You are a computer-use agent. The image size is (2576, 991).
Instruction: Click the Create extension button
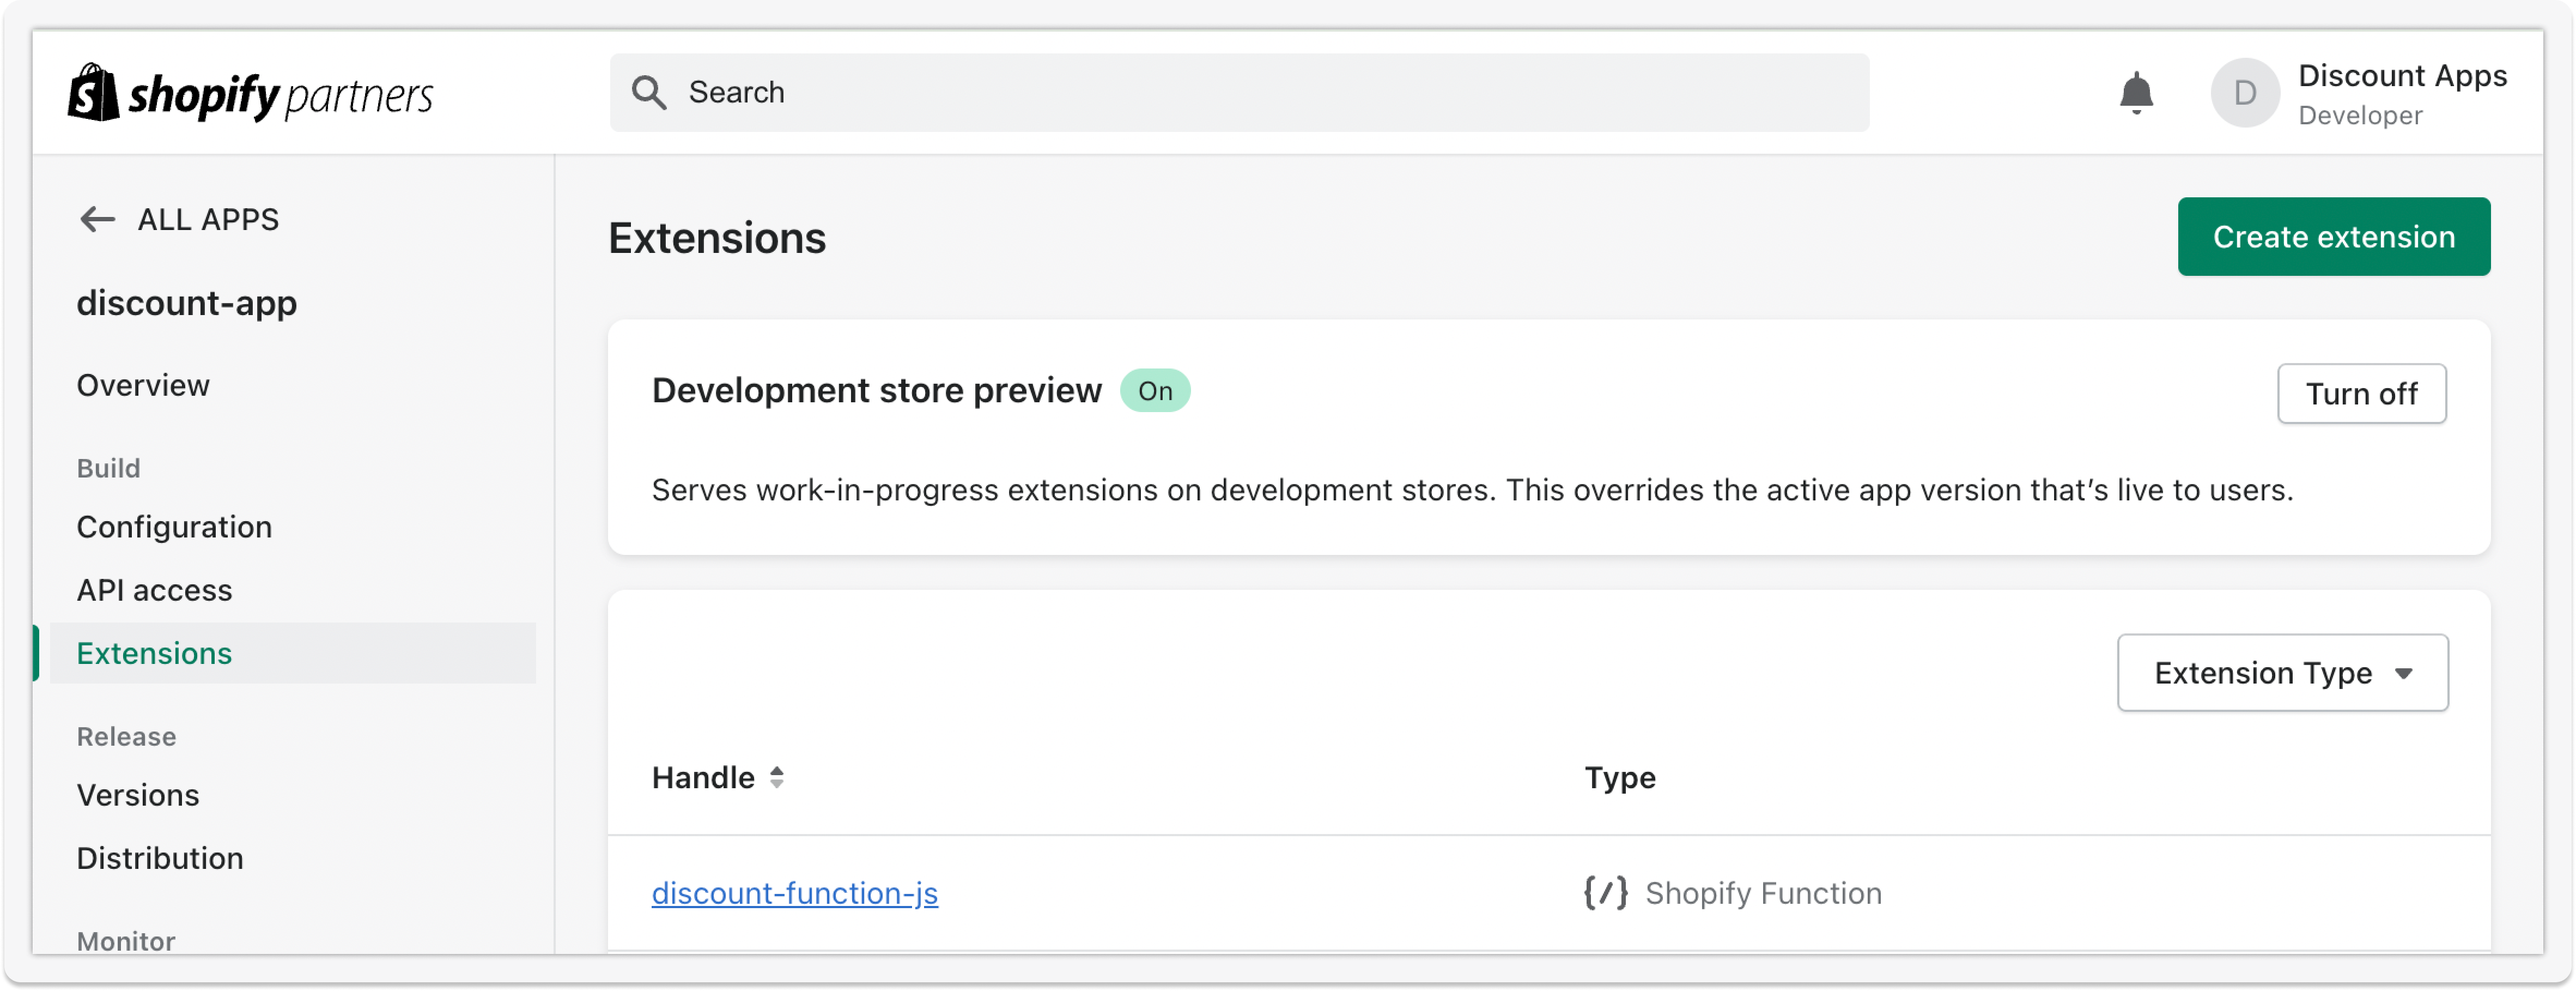tap(2333, 236)
